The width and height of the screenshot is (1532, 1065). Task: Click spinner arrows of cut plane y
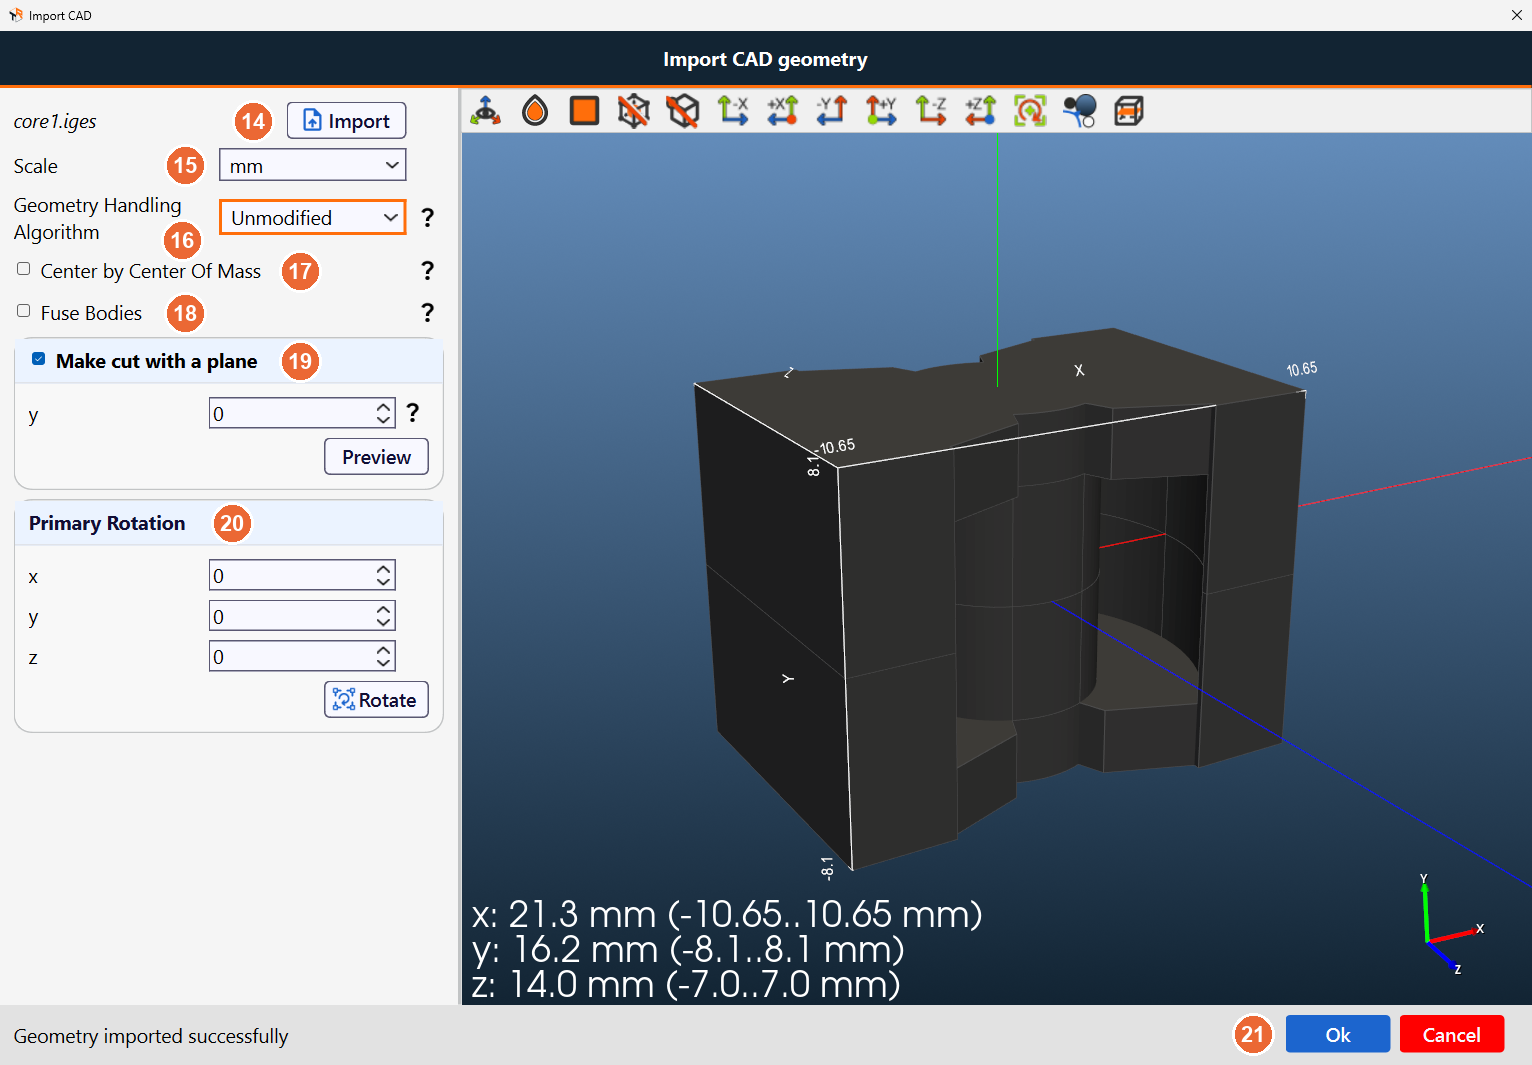(x=384, y=414)
